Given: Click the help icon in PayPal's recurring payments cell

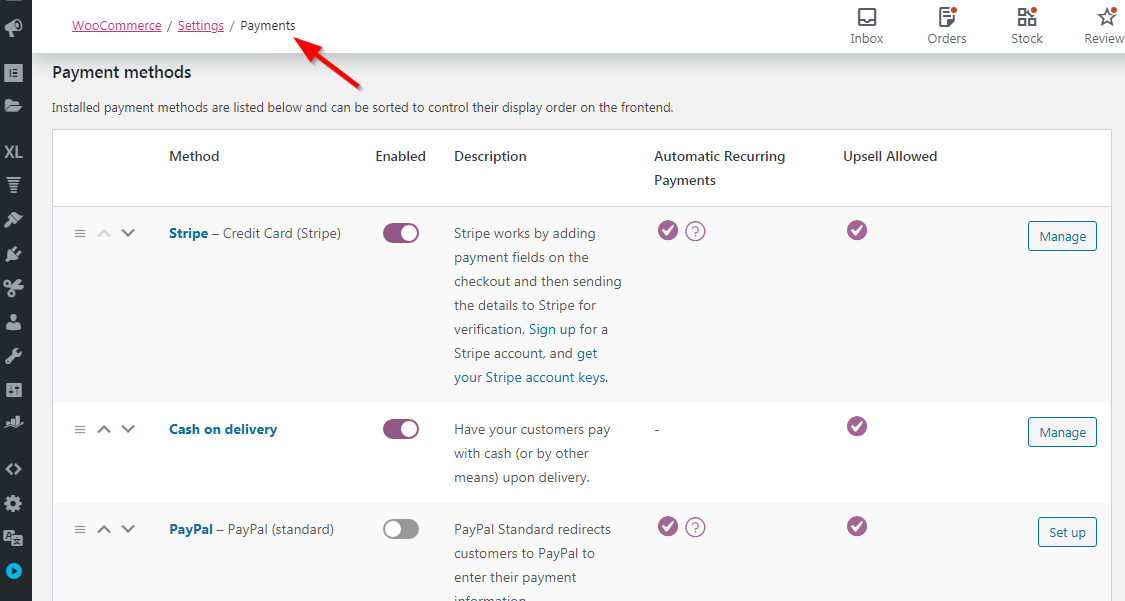Looking at the screenshot, I should (695, 528).
